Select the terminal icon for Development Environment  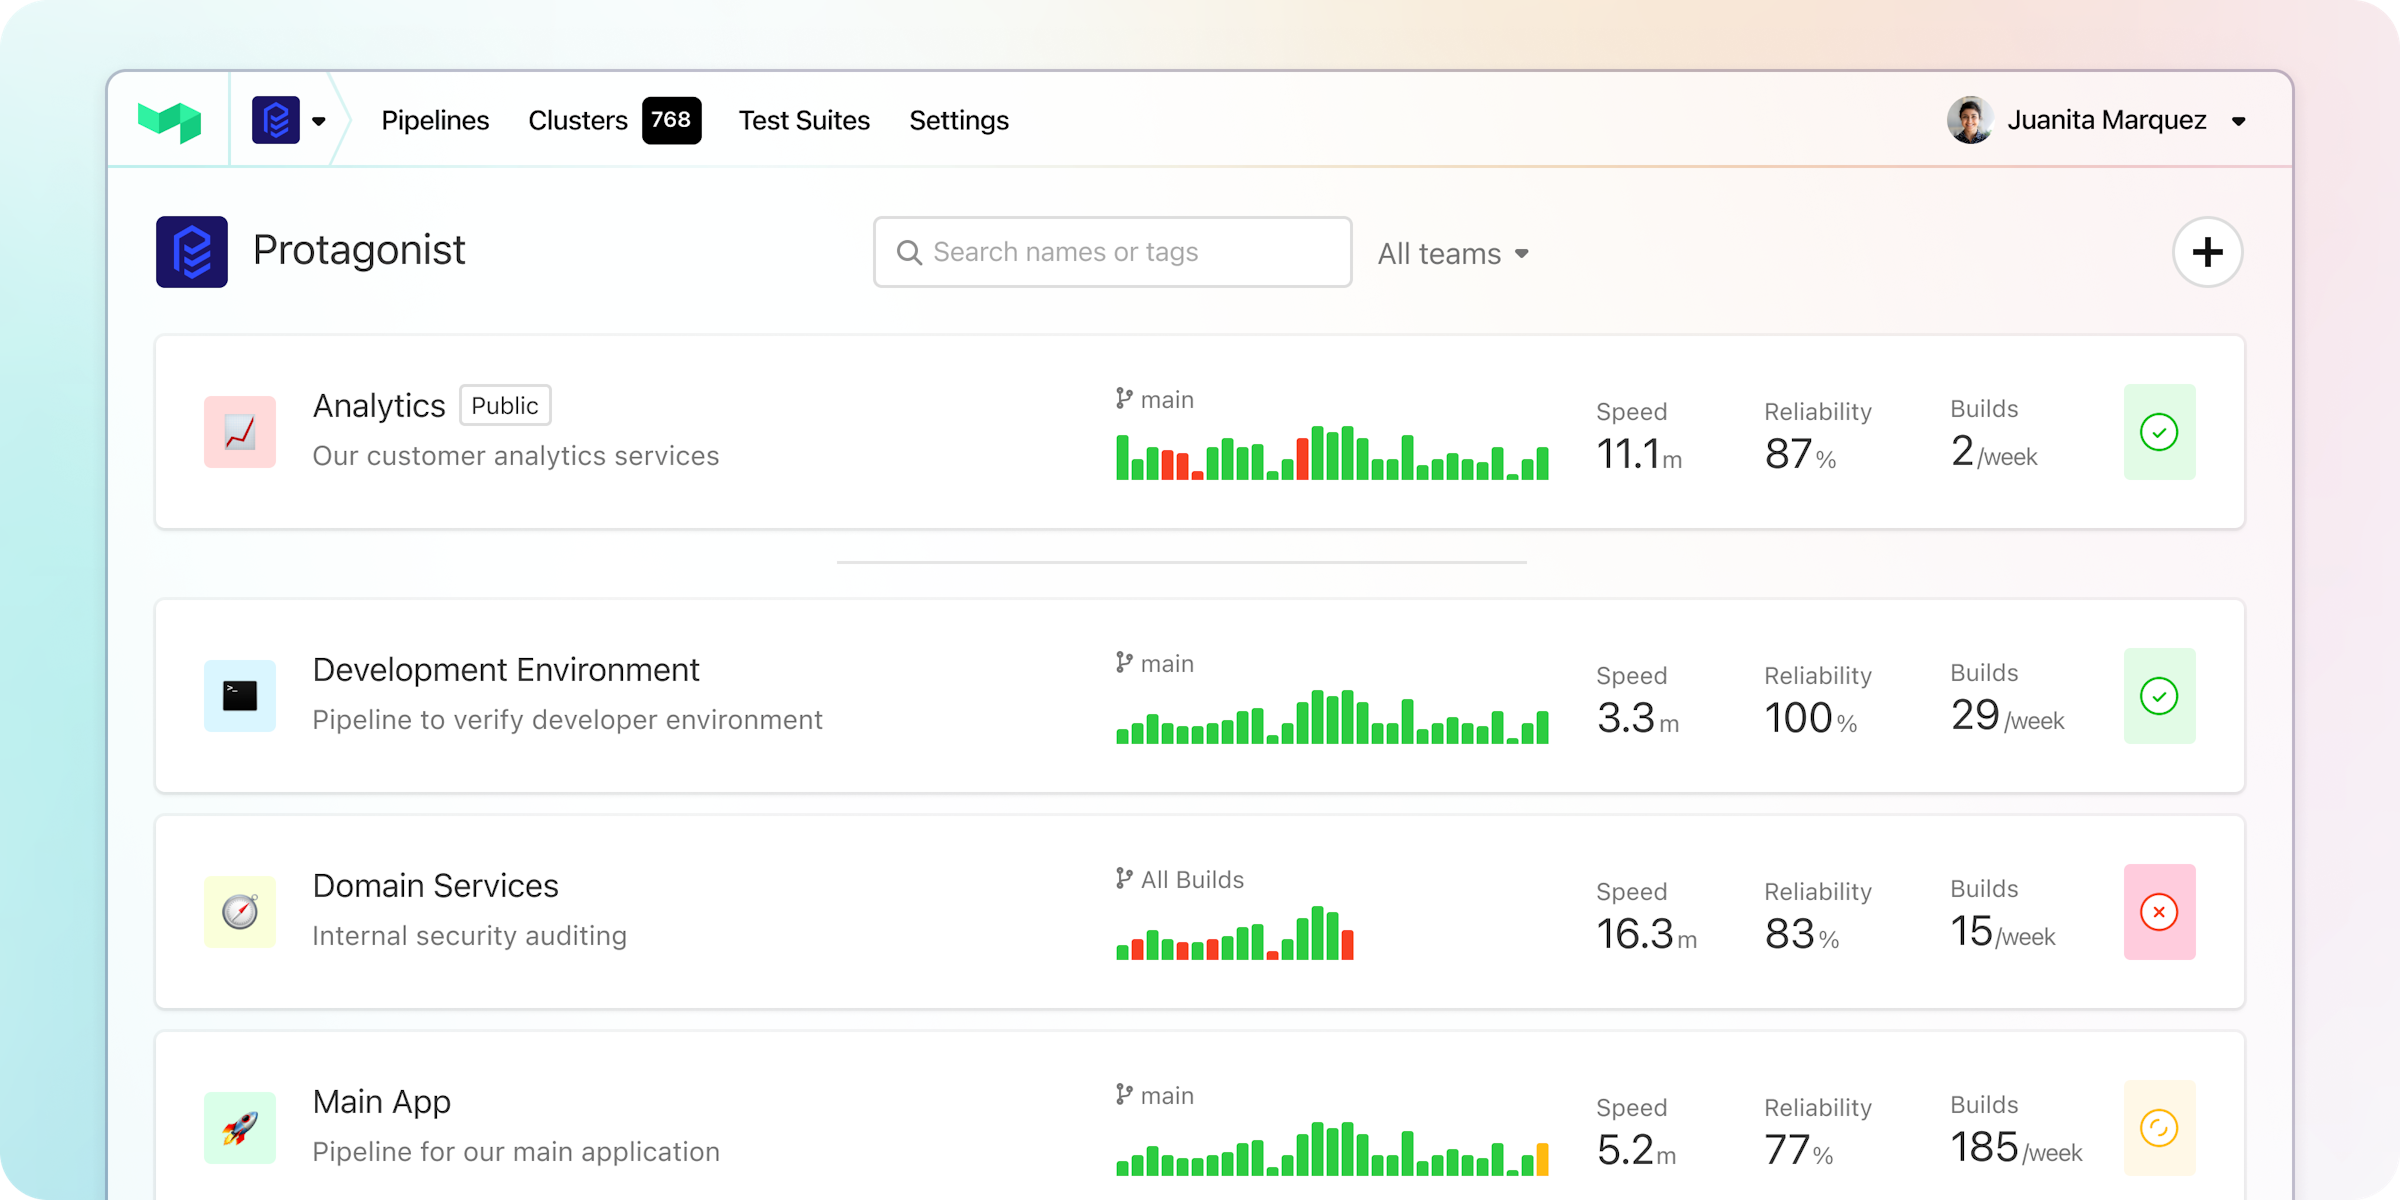click(x=239, y=696)
